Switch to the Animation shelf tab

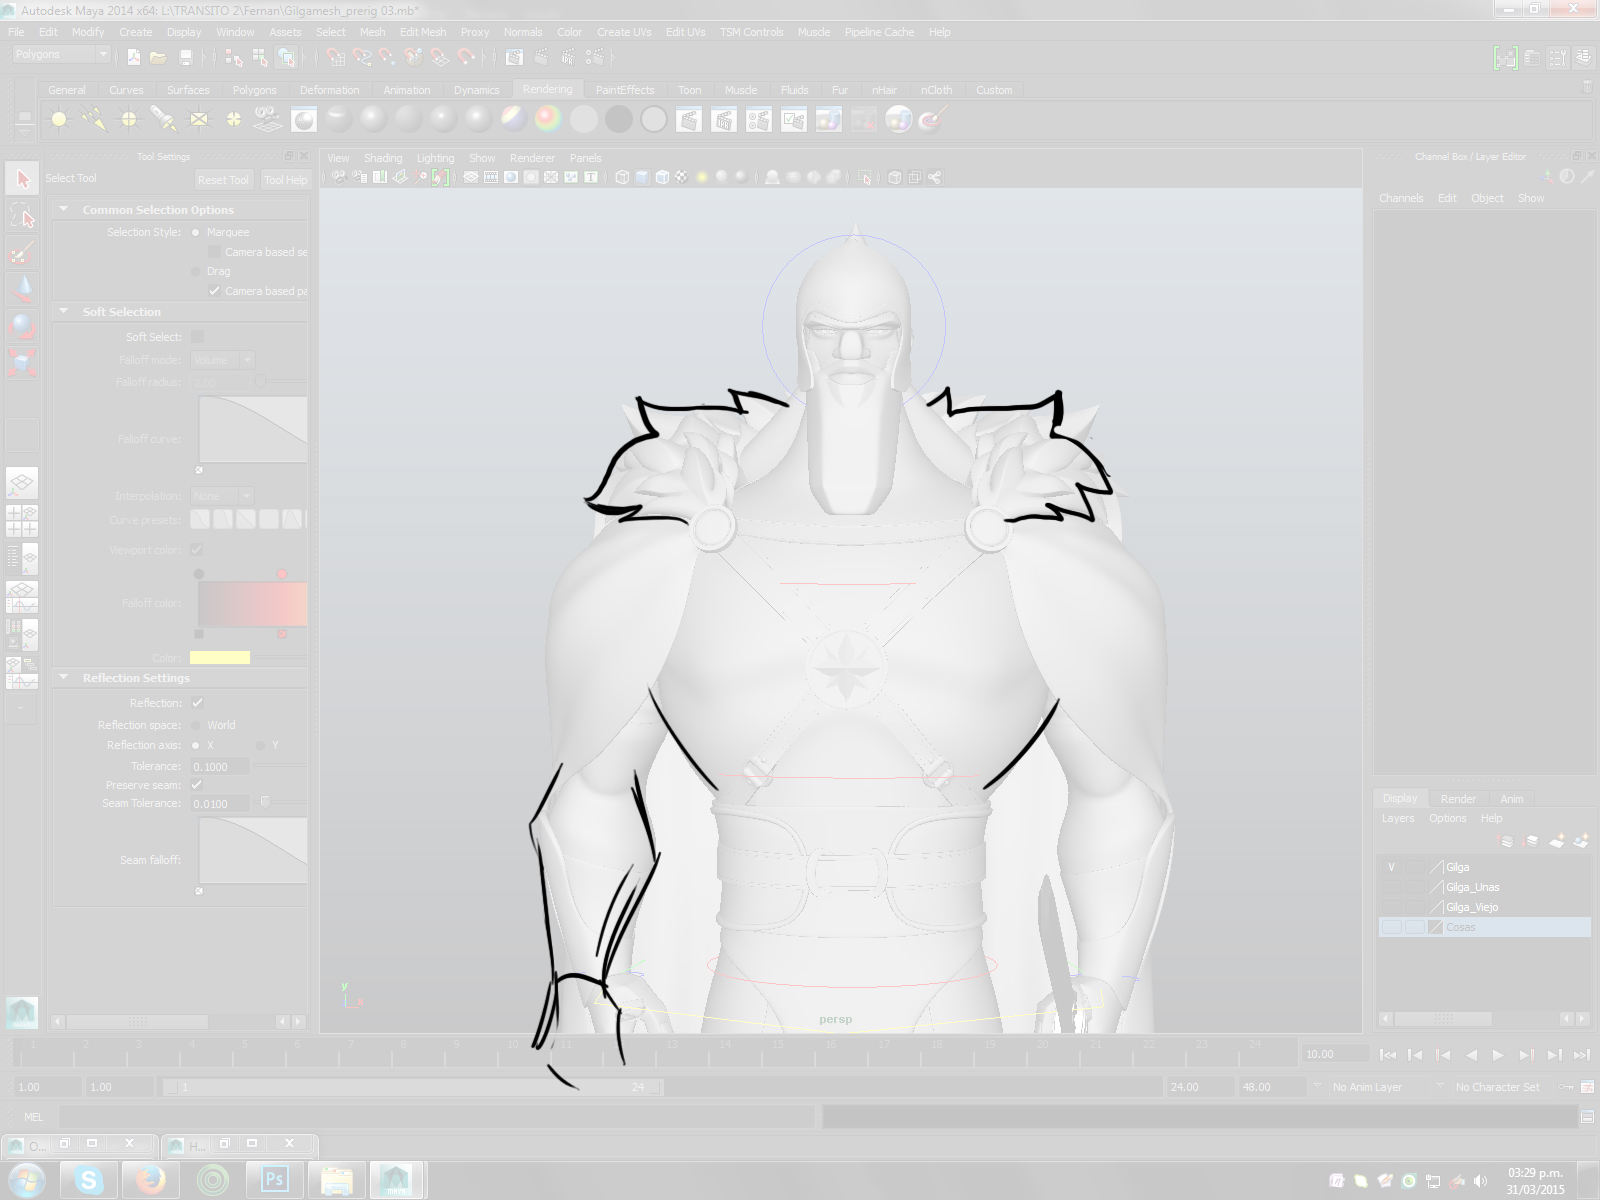coord(406,90)
